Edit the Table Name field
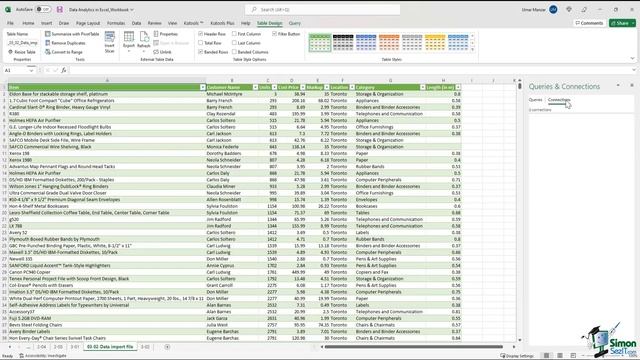 point(22,43)
